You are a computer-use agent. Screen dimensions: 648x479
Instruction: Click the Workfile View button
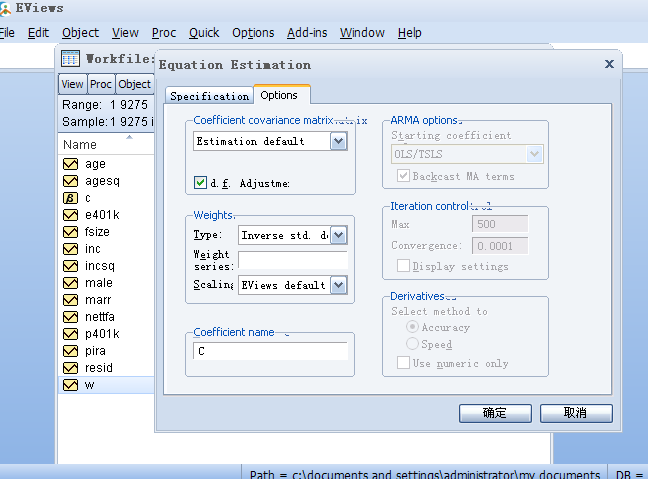[72, 84]
